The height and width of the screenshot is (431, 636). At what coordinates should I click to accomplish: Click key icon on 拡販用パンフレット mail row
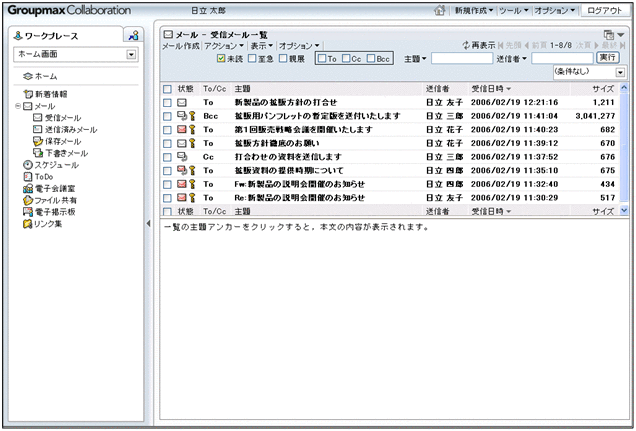point(192,116)
